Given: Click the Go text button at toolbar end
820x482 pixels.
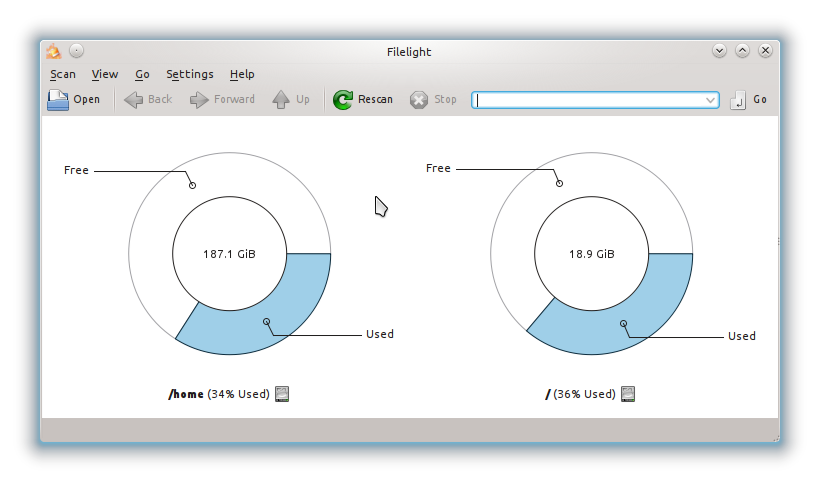Looking at the screenshot, I should pos(760,99).
